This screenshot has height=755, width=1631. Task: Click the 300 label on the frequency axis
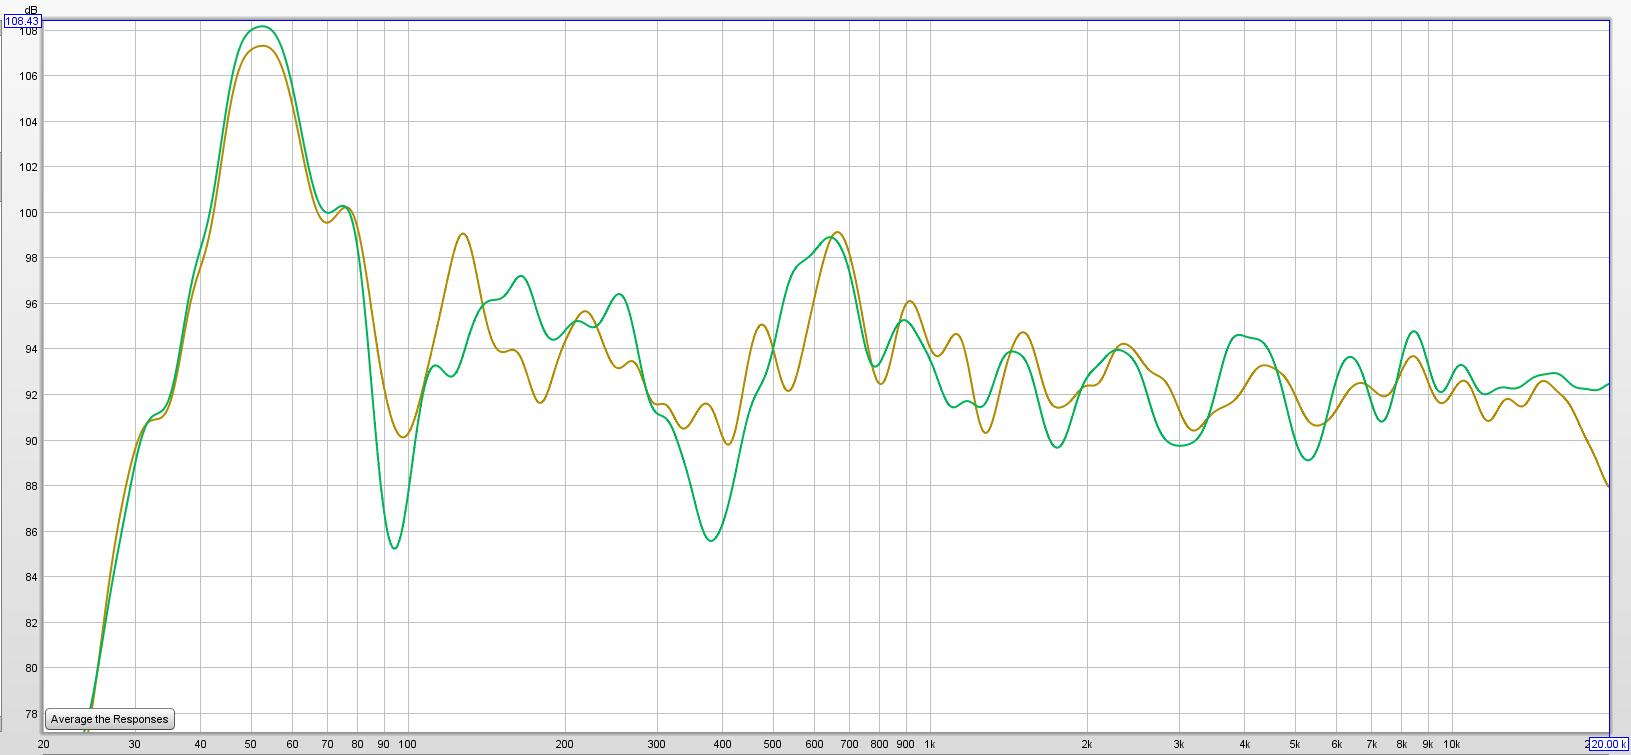coord(657,744)
